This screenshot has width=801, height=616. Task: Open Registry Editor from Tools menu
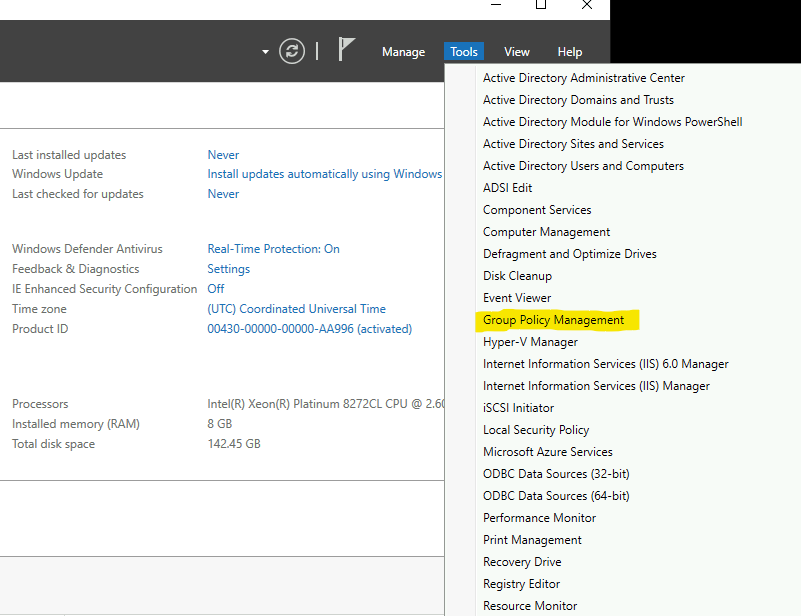click(521, 584)
